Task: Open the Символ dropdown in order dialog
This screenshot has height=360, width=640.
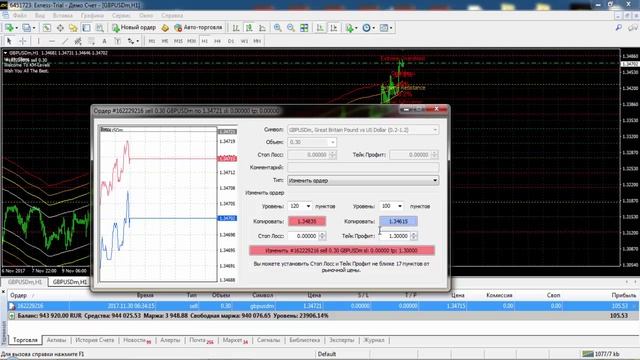Action: [x=363, y=130]
